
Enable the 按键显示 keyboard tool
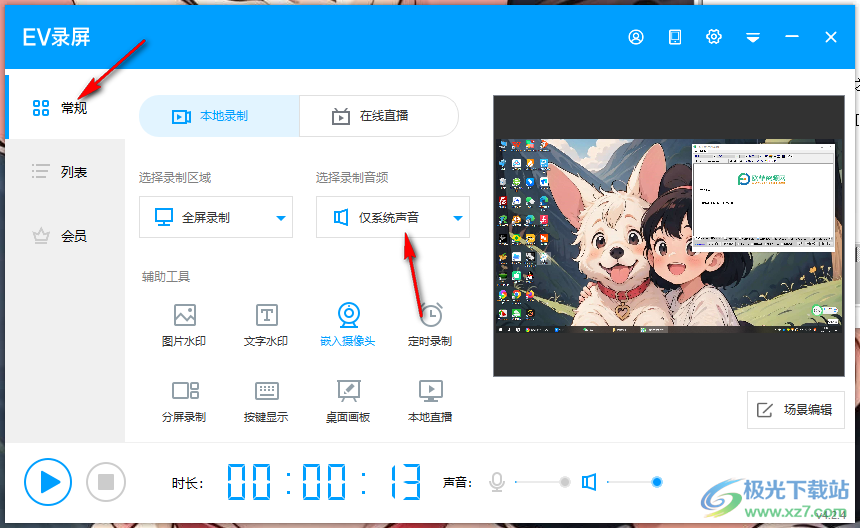click(x=266, y=401)
